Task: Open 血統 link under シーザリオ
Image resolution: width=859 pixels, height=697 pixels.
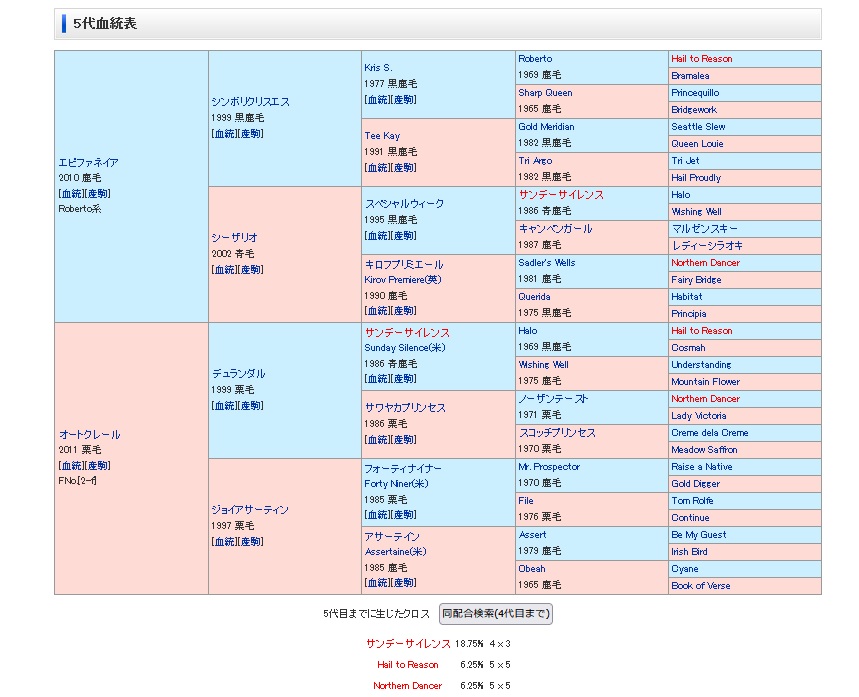Action: tap(225, 270)
